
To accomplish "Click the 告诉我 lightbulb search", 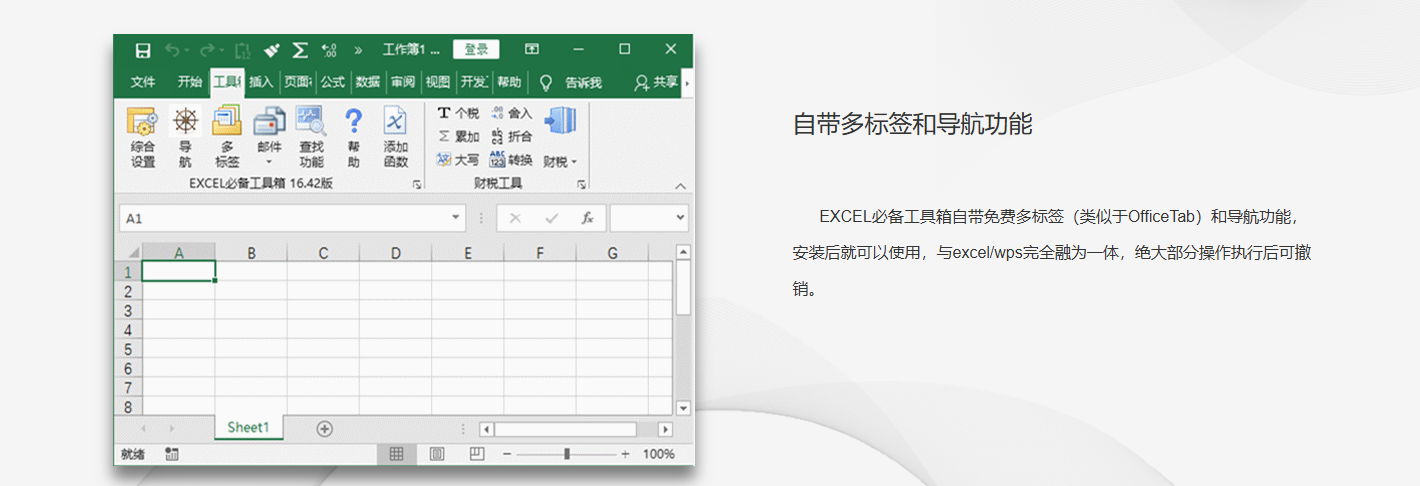I will point(570,82).
